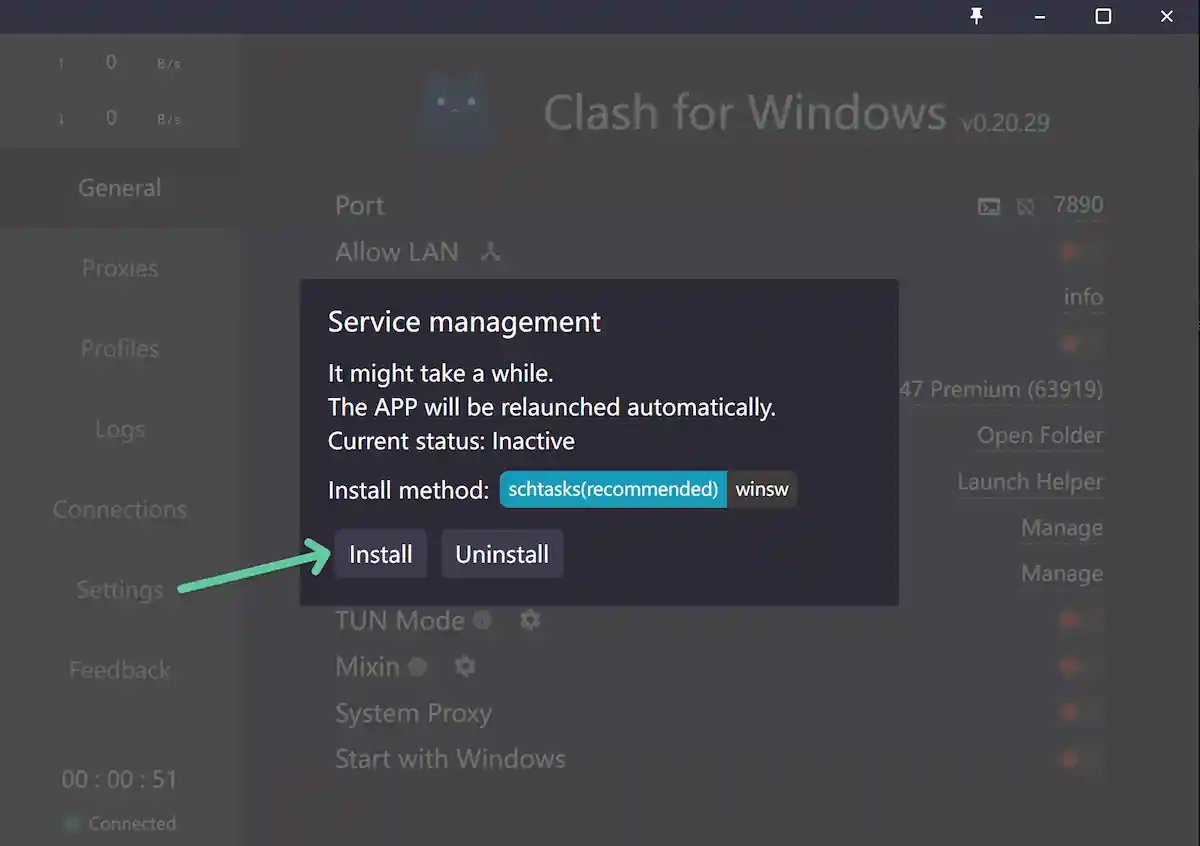This screenshot has height=846, width=1200.
Task: Open terminal icon next to port
Action: 988,207
